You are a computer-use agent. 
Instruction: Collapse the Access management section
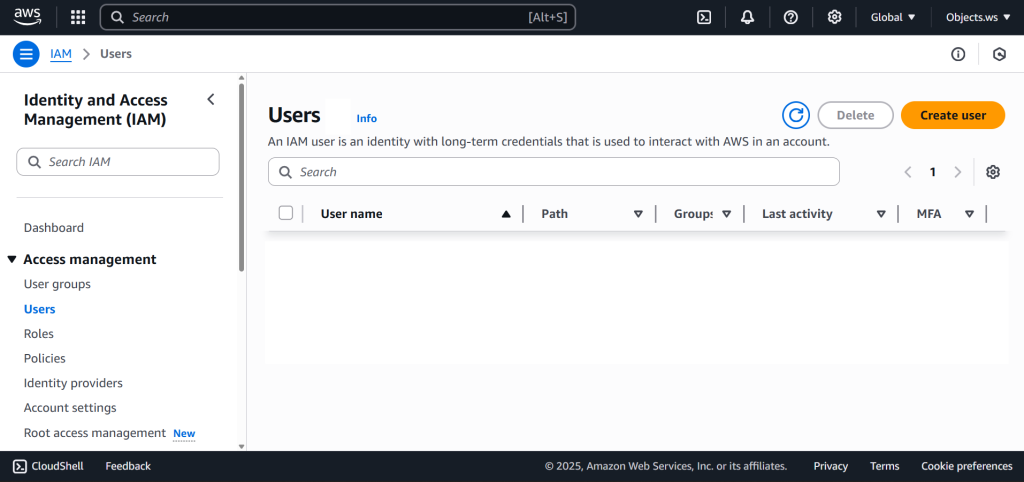12,260
